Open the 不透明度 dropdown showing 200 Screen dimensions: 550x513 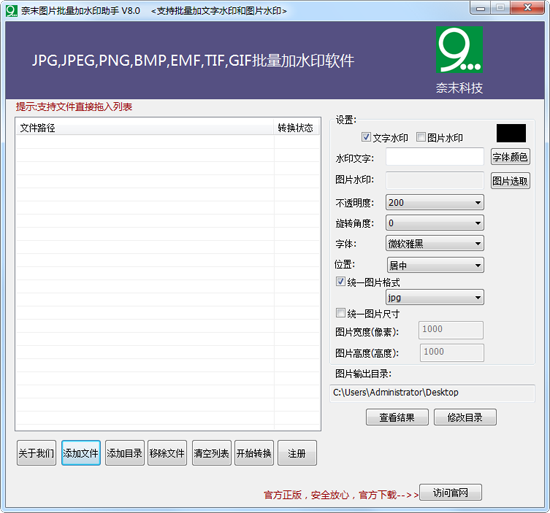[x=435, y=203]
